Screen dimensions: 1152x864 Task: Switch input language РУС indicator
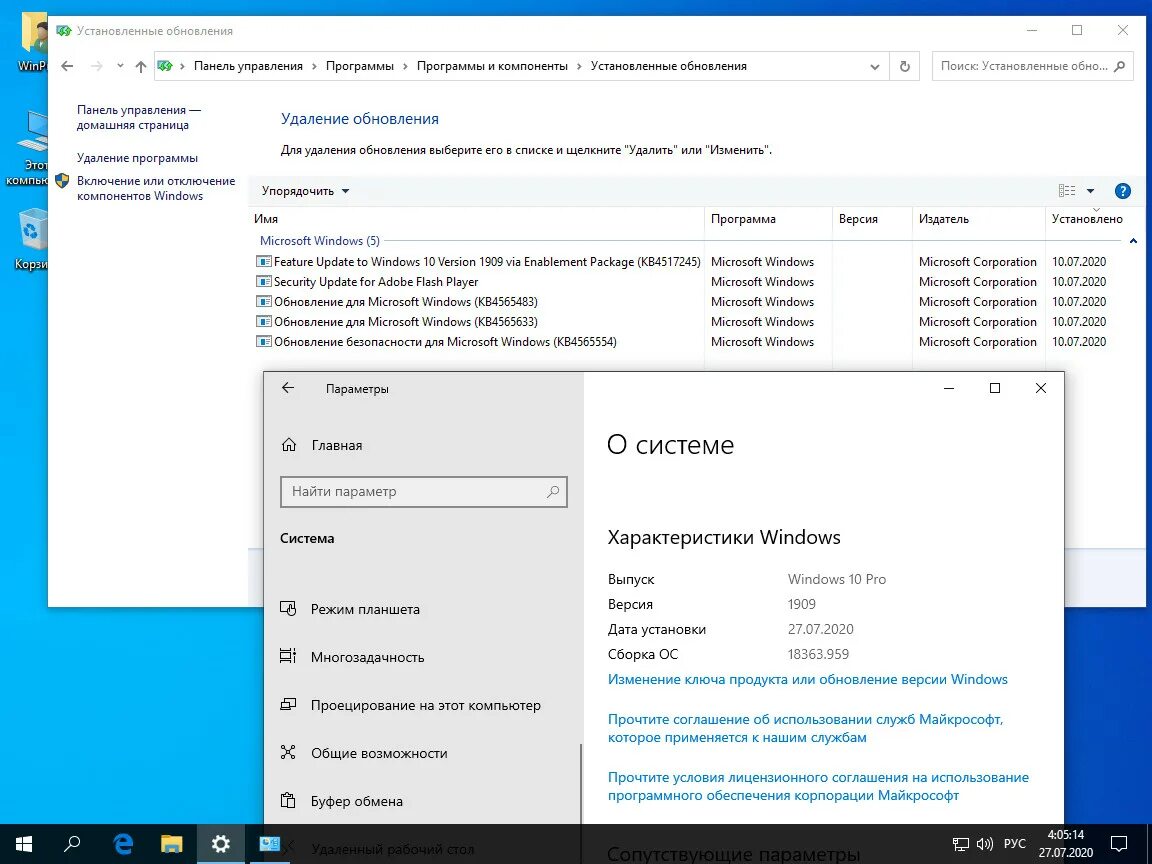1015,844
